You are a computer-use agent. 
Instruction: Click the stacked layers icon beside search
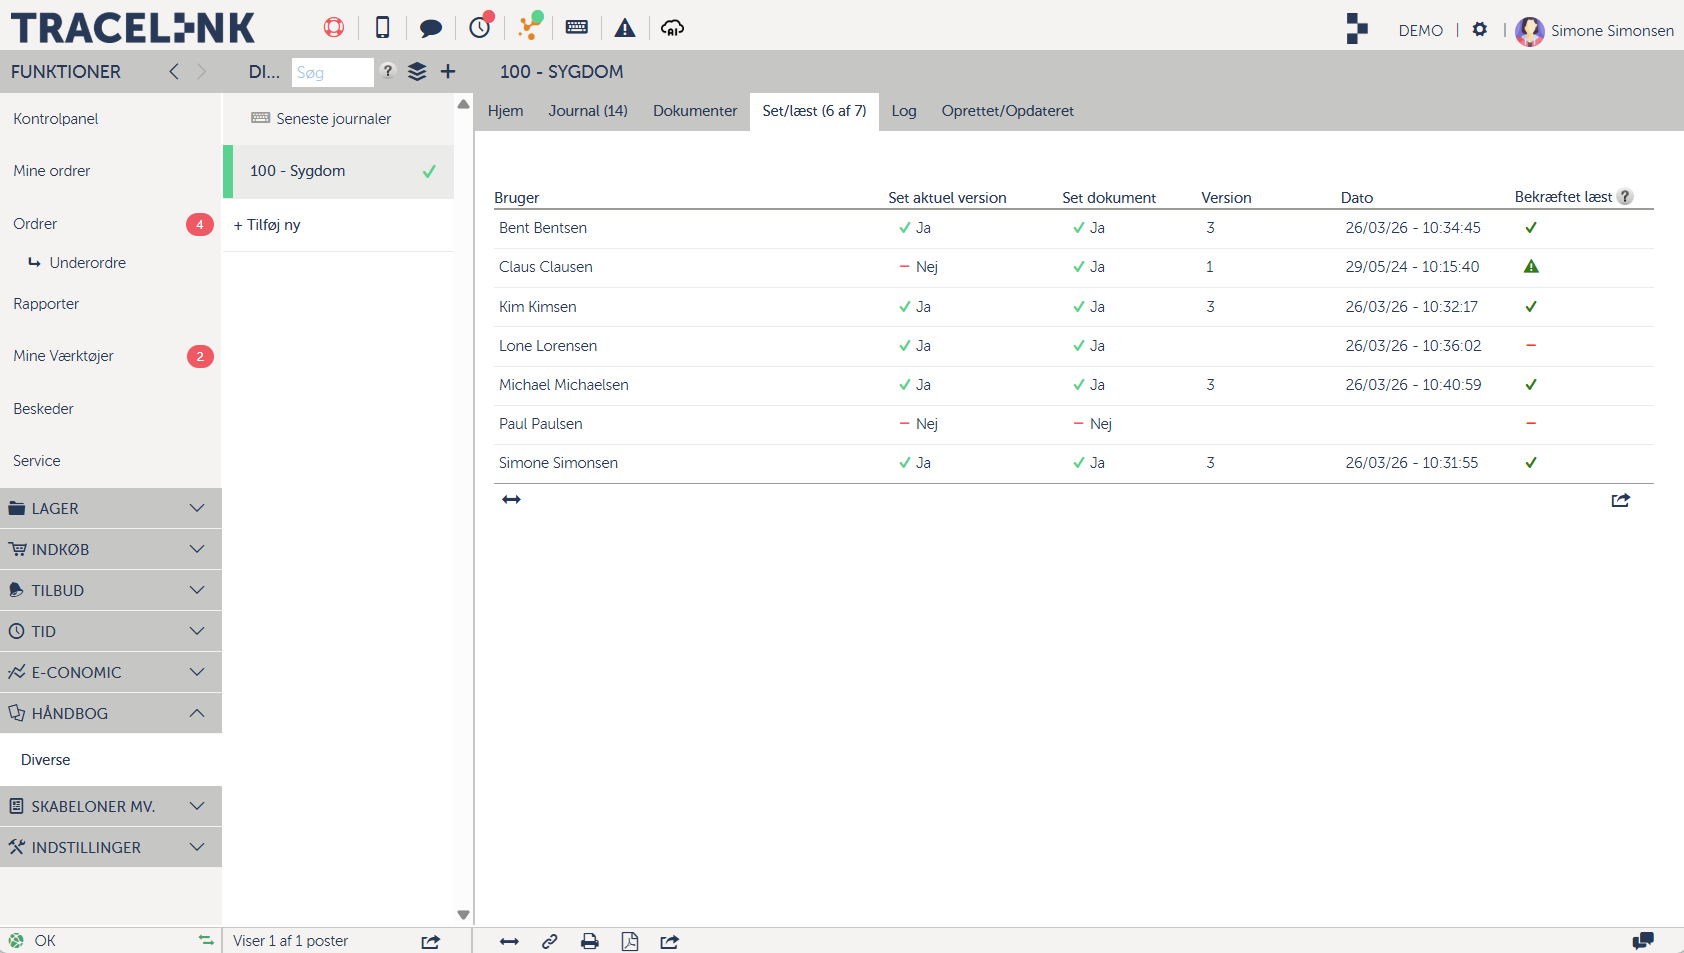click(x=417, y=72)
